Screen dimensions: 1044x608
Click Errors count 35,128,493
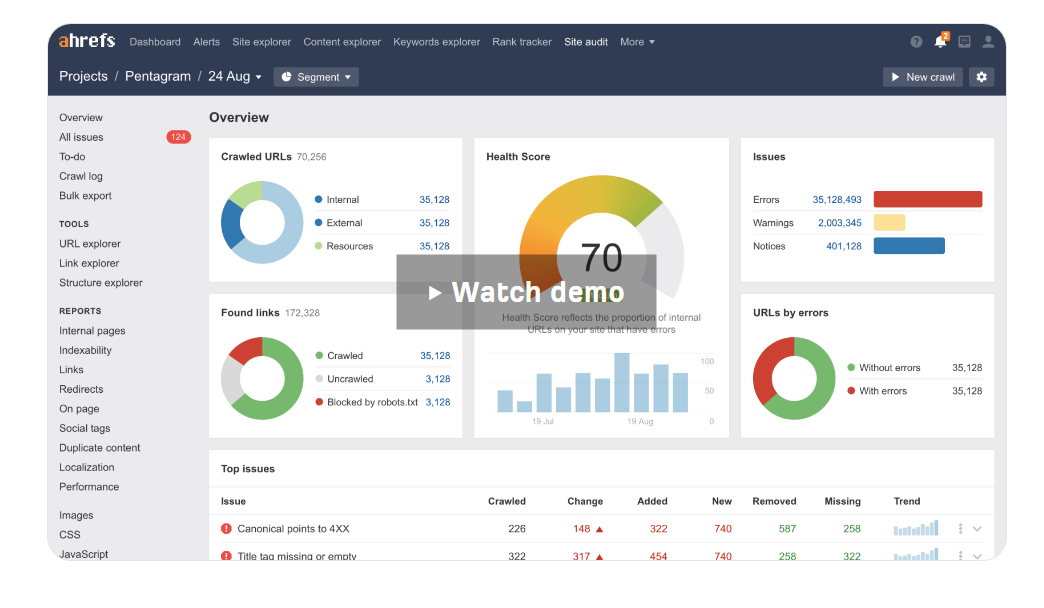pyautogui.click(x=837, y=200)
